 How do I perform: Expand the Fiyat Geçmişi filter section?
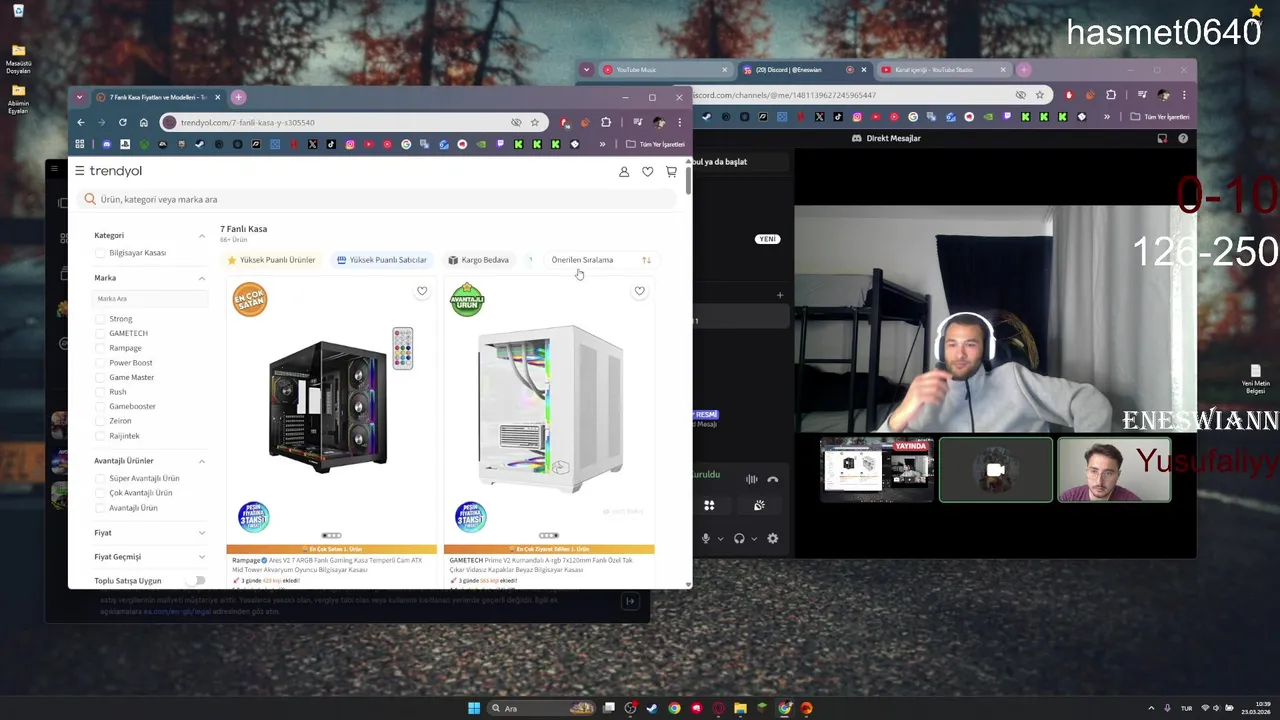tap(201, 557)
